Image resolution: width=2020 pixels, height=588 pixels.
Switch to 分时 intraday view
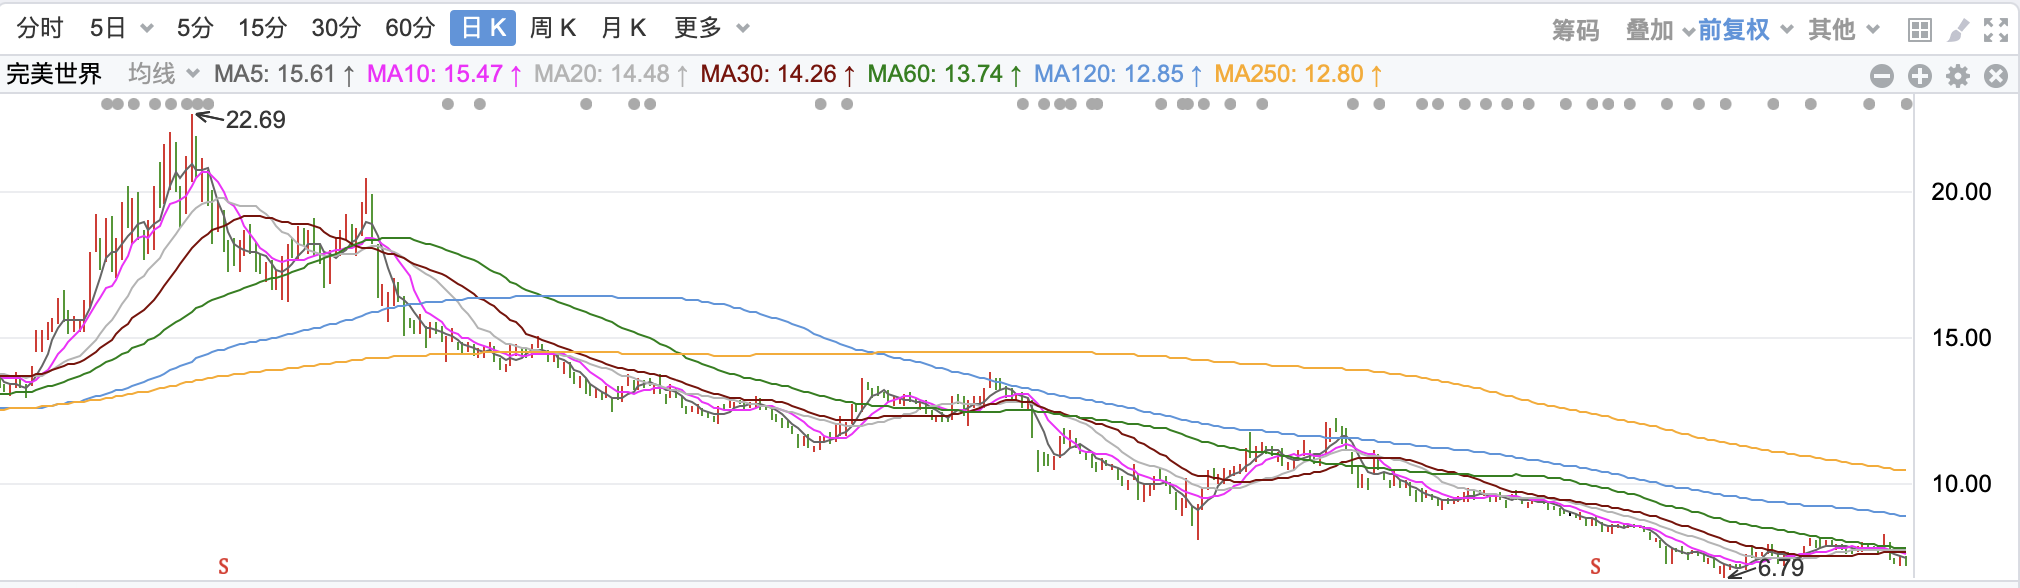(x=40, y=28)
